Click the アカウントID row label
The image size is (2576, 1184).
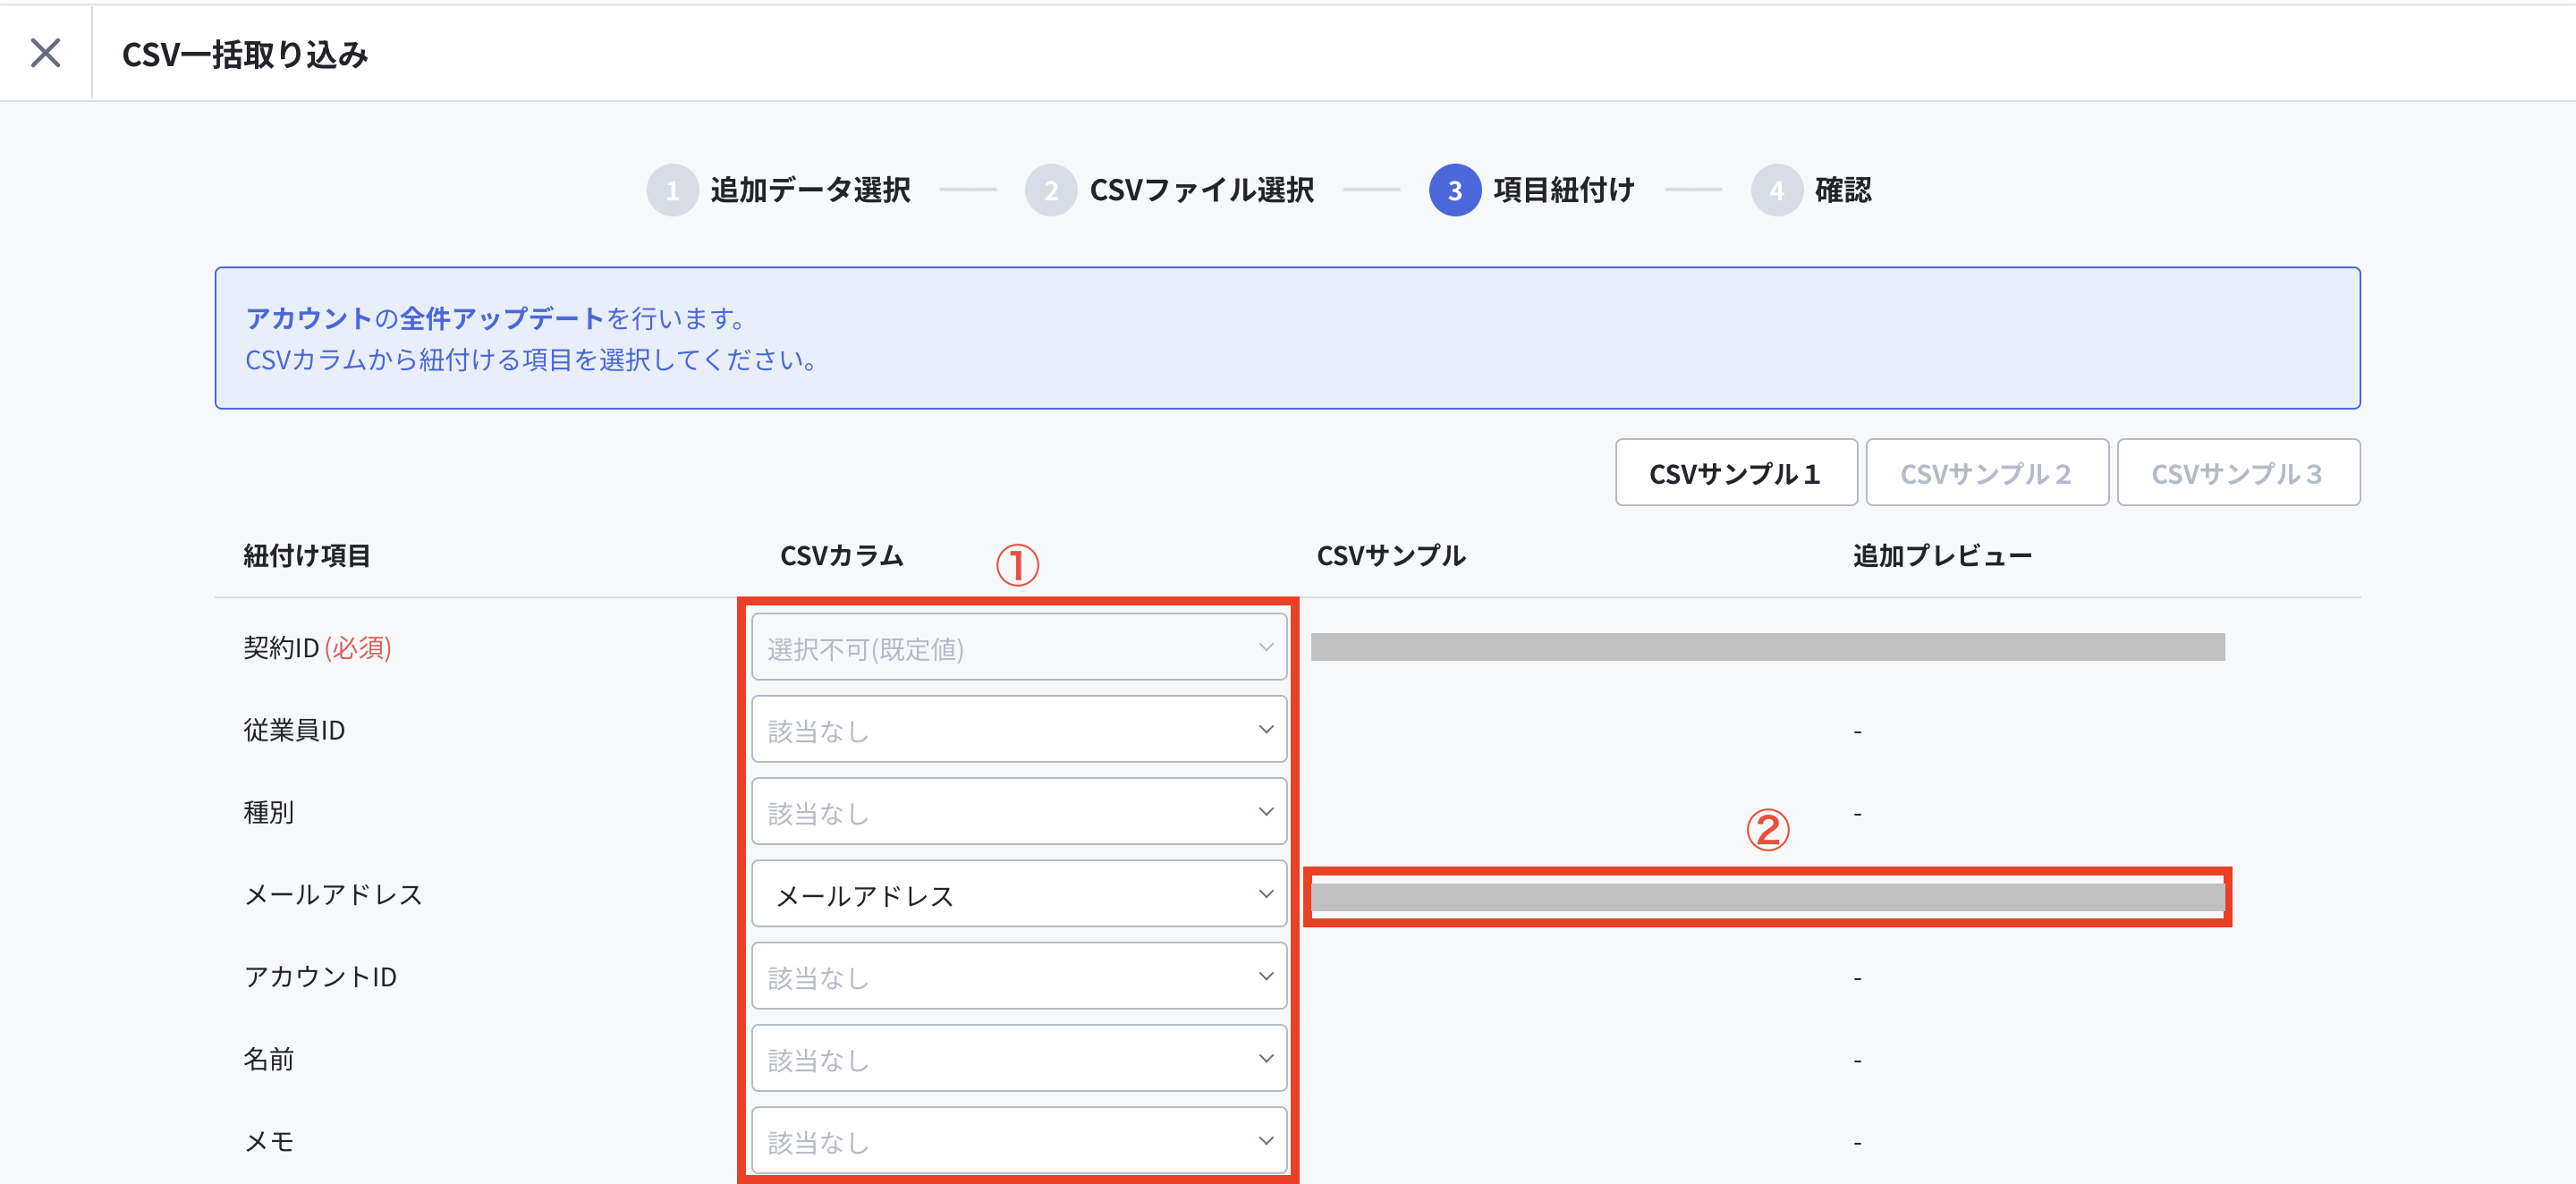tap(320, 976)
